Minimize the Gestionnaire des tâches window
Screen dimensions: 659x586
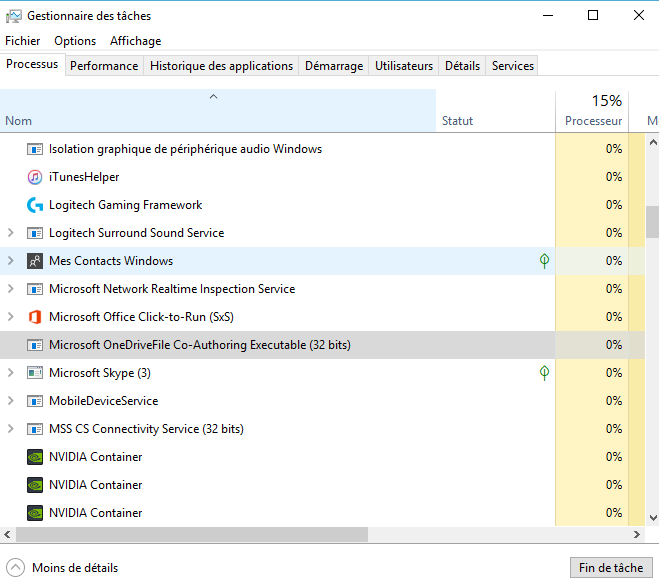[x=548, y=16]
